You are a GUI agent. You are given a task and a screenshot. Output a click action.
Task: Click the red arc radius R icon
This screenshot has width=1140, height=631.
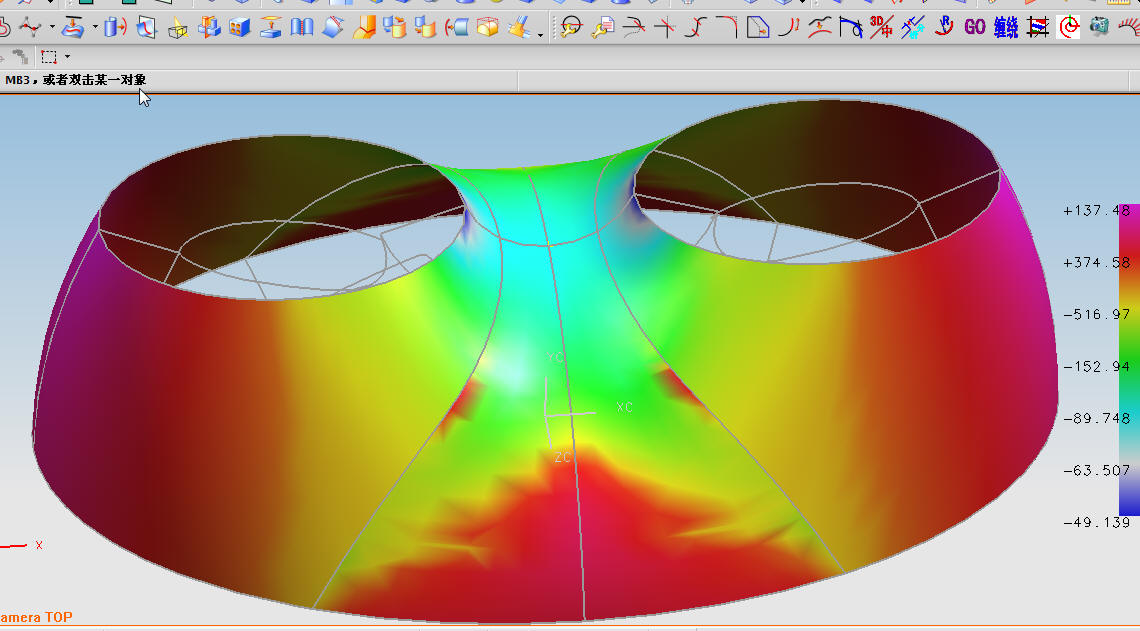coord(944,28)
